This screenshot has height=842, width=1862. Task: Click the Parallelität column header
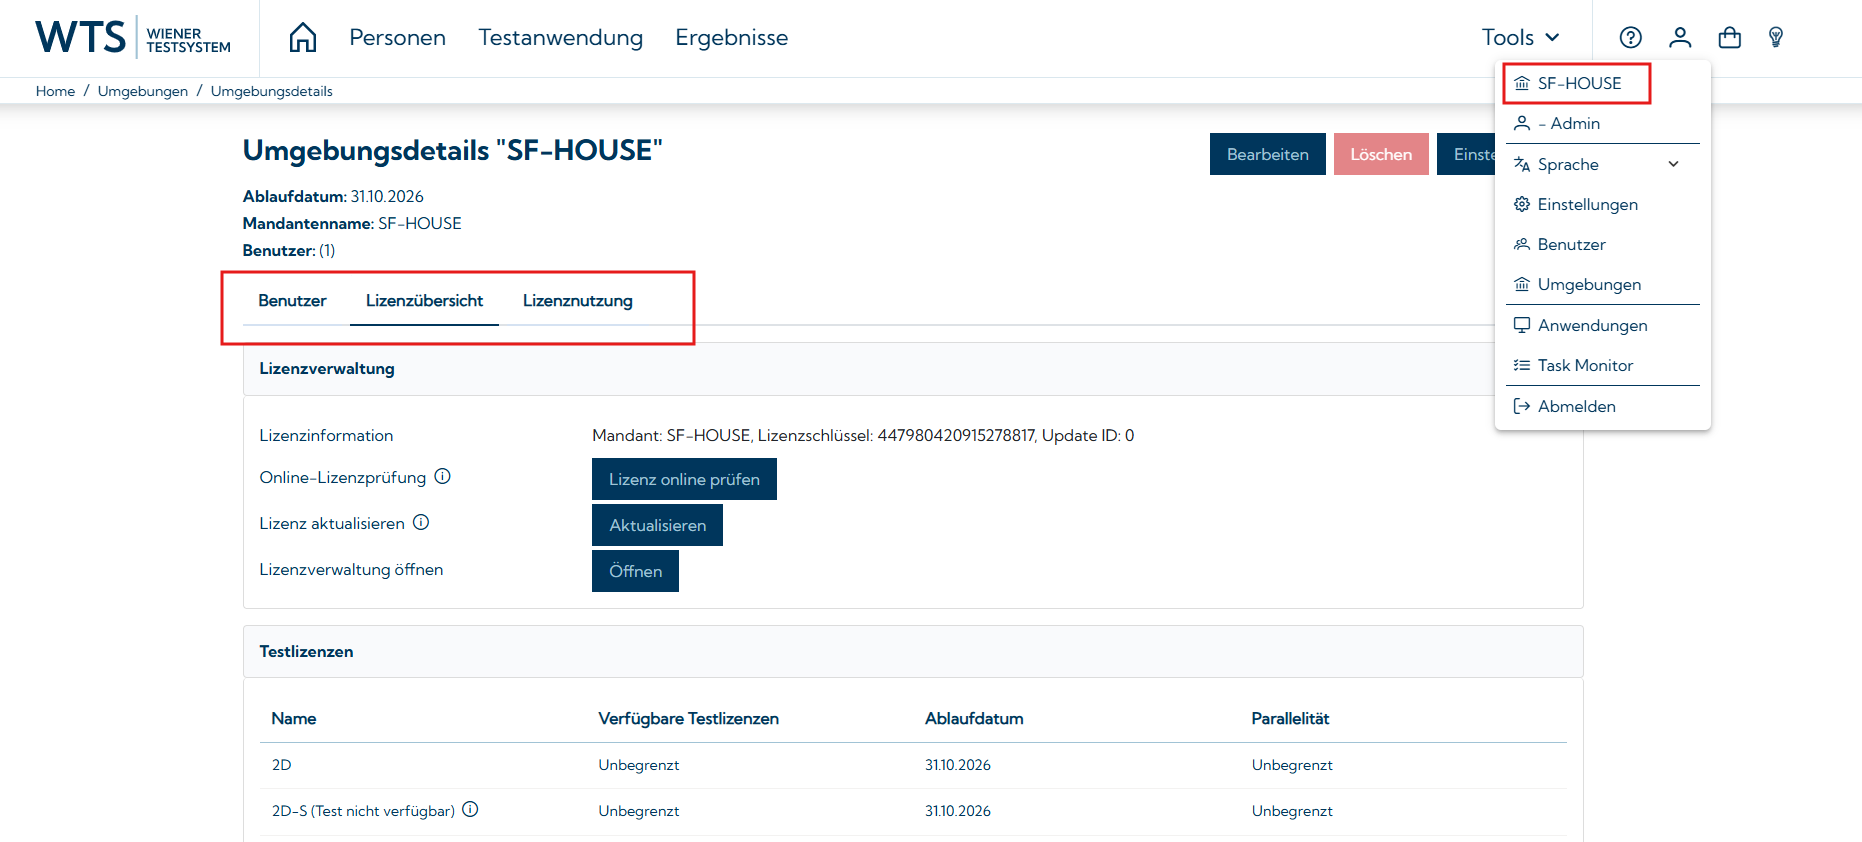[x=1290, y=719]
